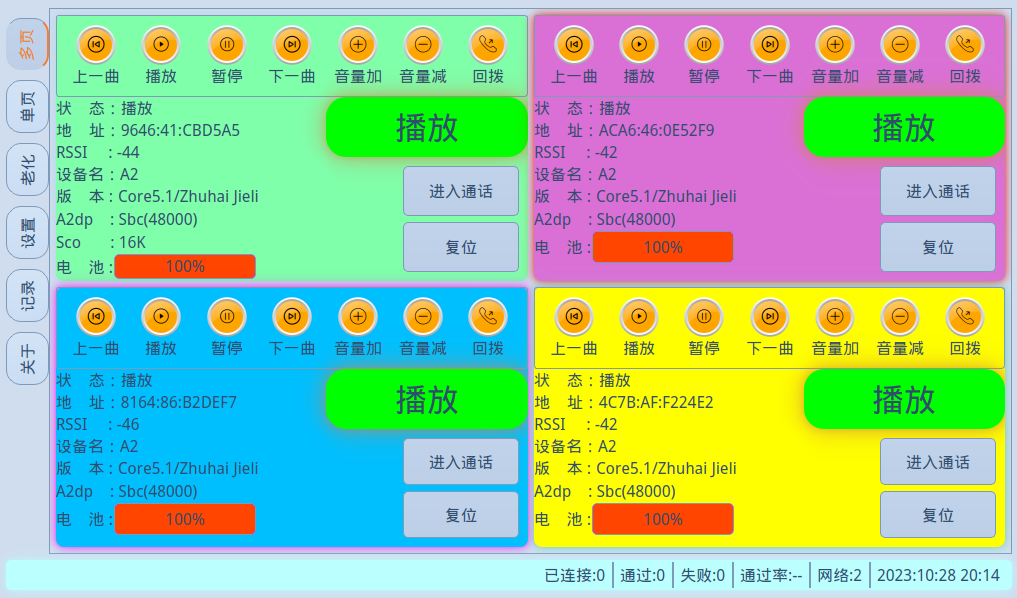This screenshot has height=598, width=1017.
Task: Click volume down icon in purple panel
Action: (900, 45)
